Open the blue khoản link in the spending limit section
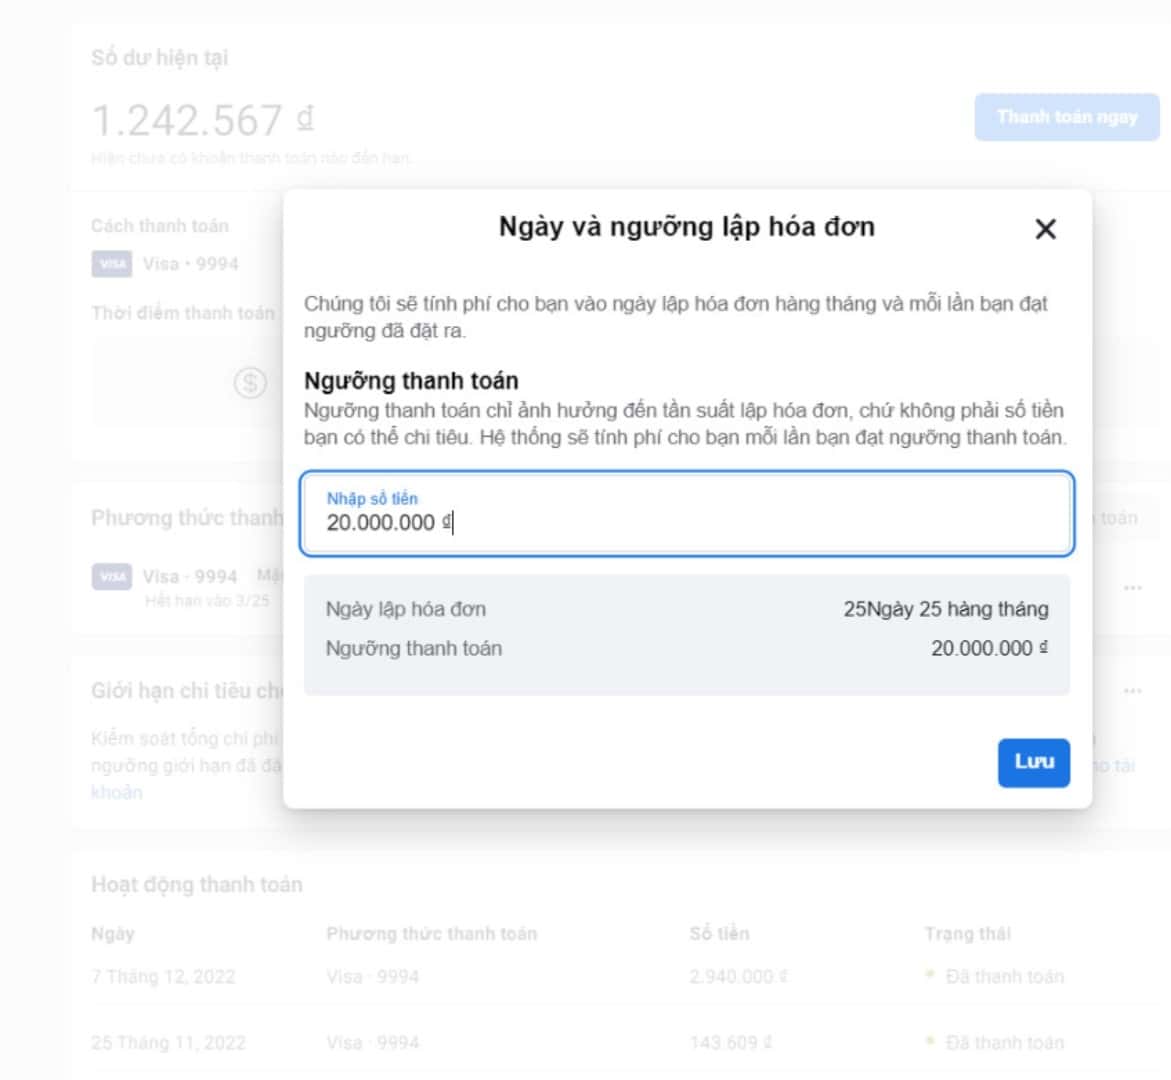This screenshot has height=1080, width=1171. click(116, 792)
